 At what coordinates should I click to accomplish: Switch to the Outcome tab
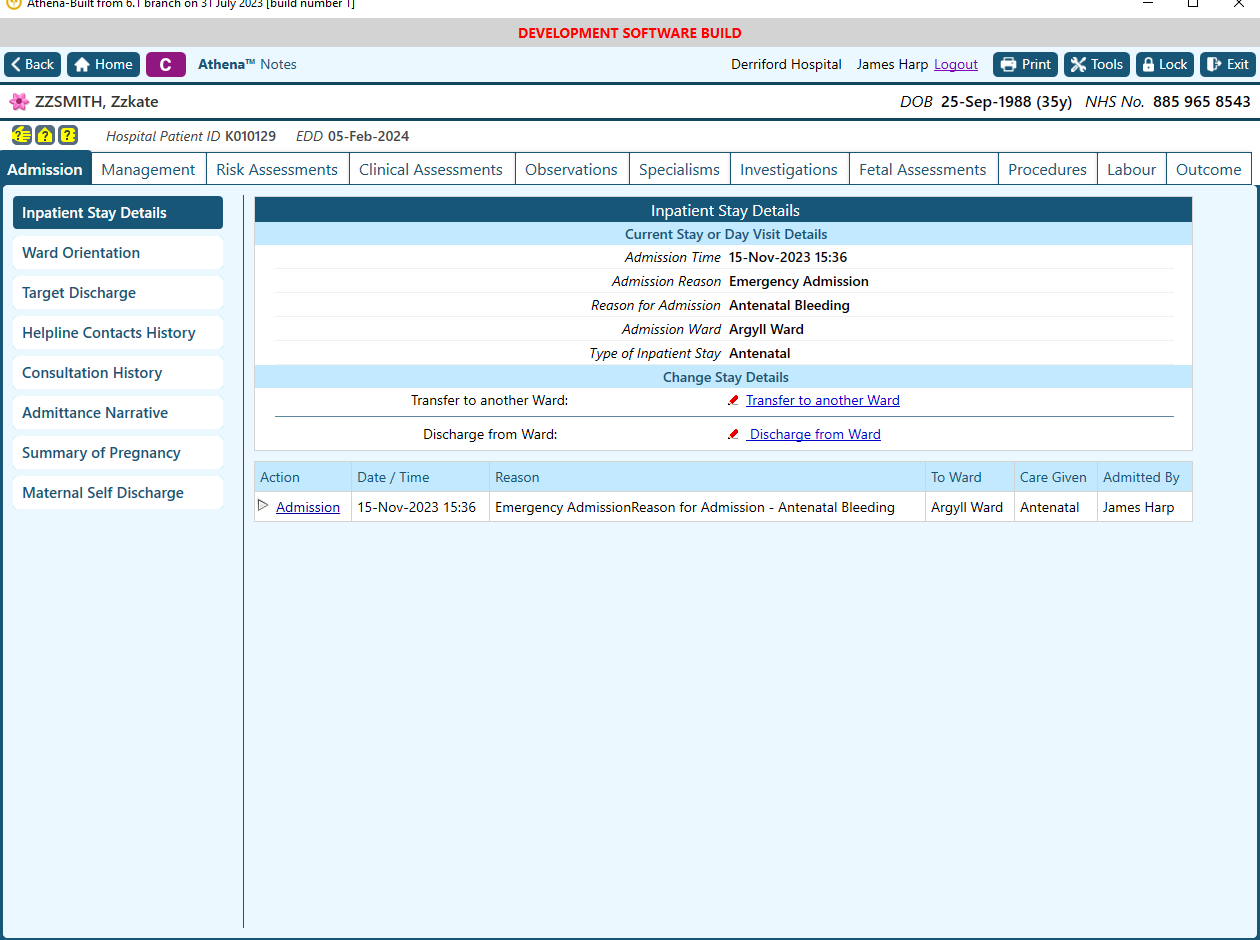click(x=1209, y=169)
